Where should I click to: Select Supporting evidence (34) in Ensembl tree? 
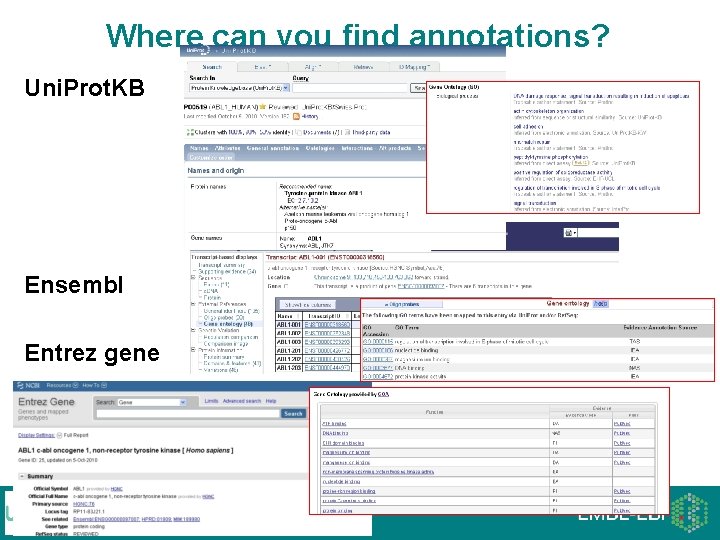point(227,272)
